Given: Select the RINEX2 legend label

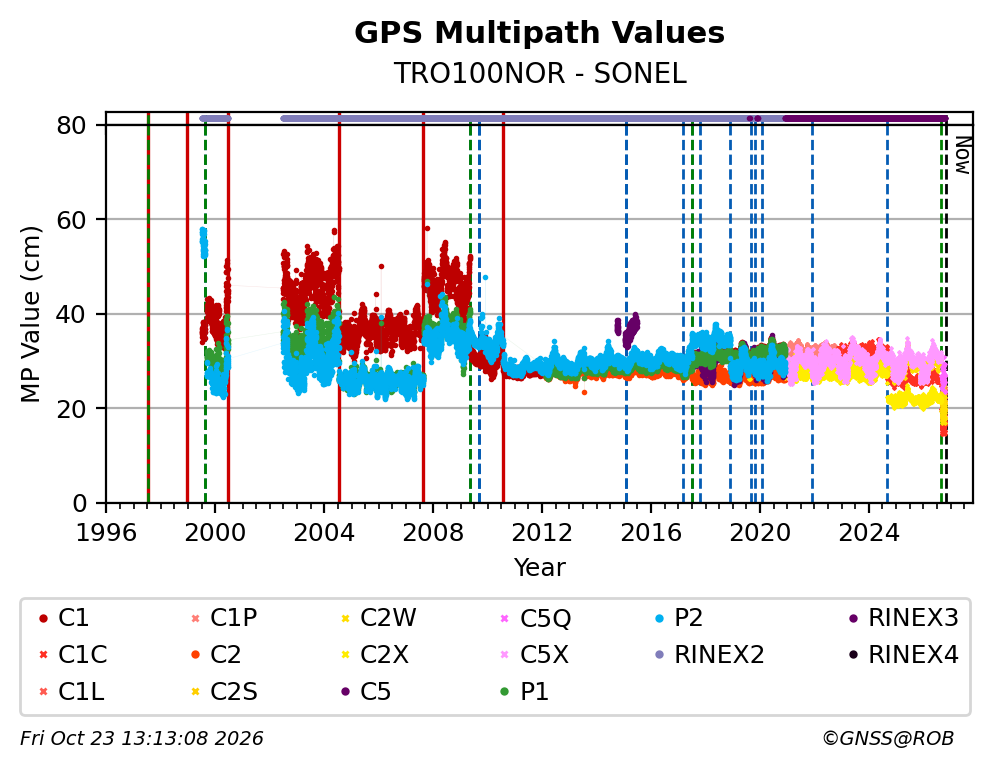Looking at the screenshot, I should [x=719, y=655].
